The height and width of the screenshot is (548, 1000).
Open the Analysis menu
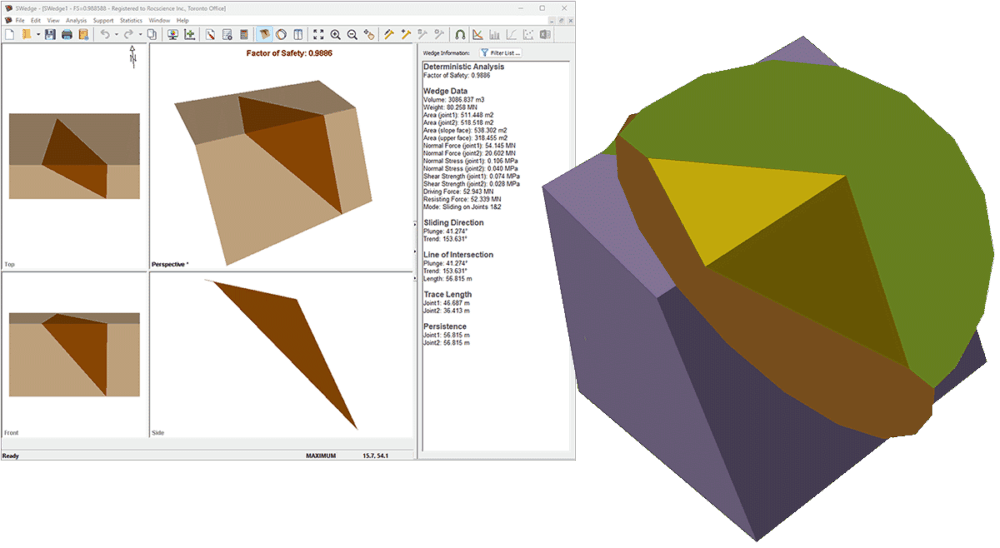(76, 20)
